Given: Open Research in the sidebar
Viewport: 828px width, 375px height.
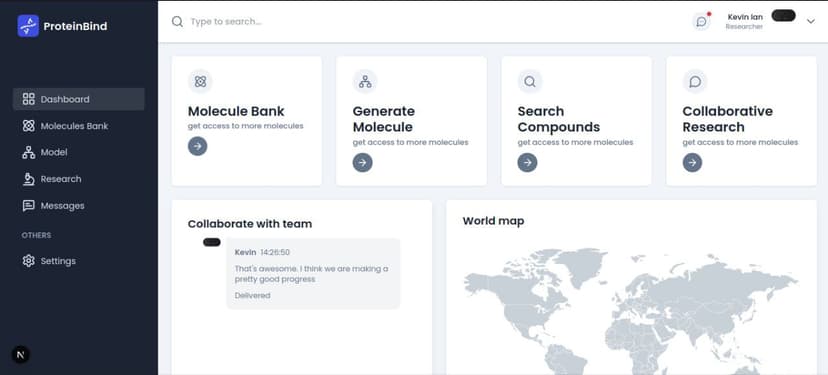Looking at the screenshot, I should tap(78, 179).
